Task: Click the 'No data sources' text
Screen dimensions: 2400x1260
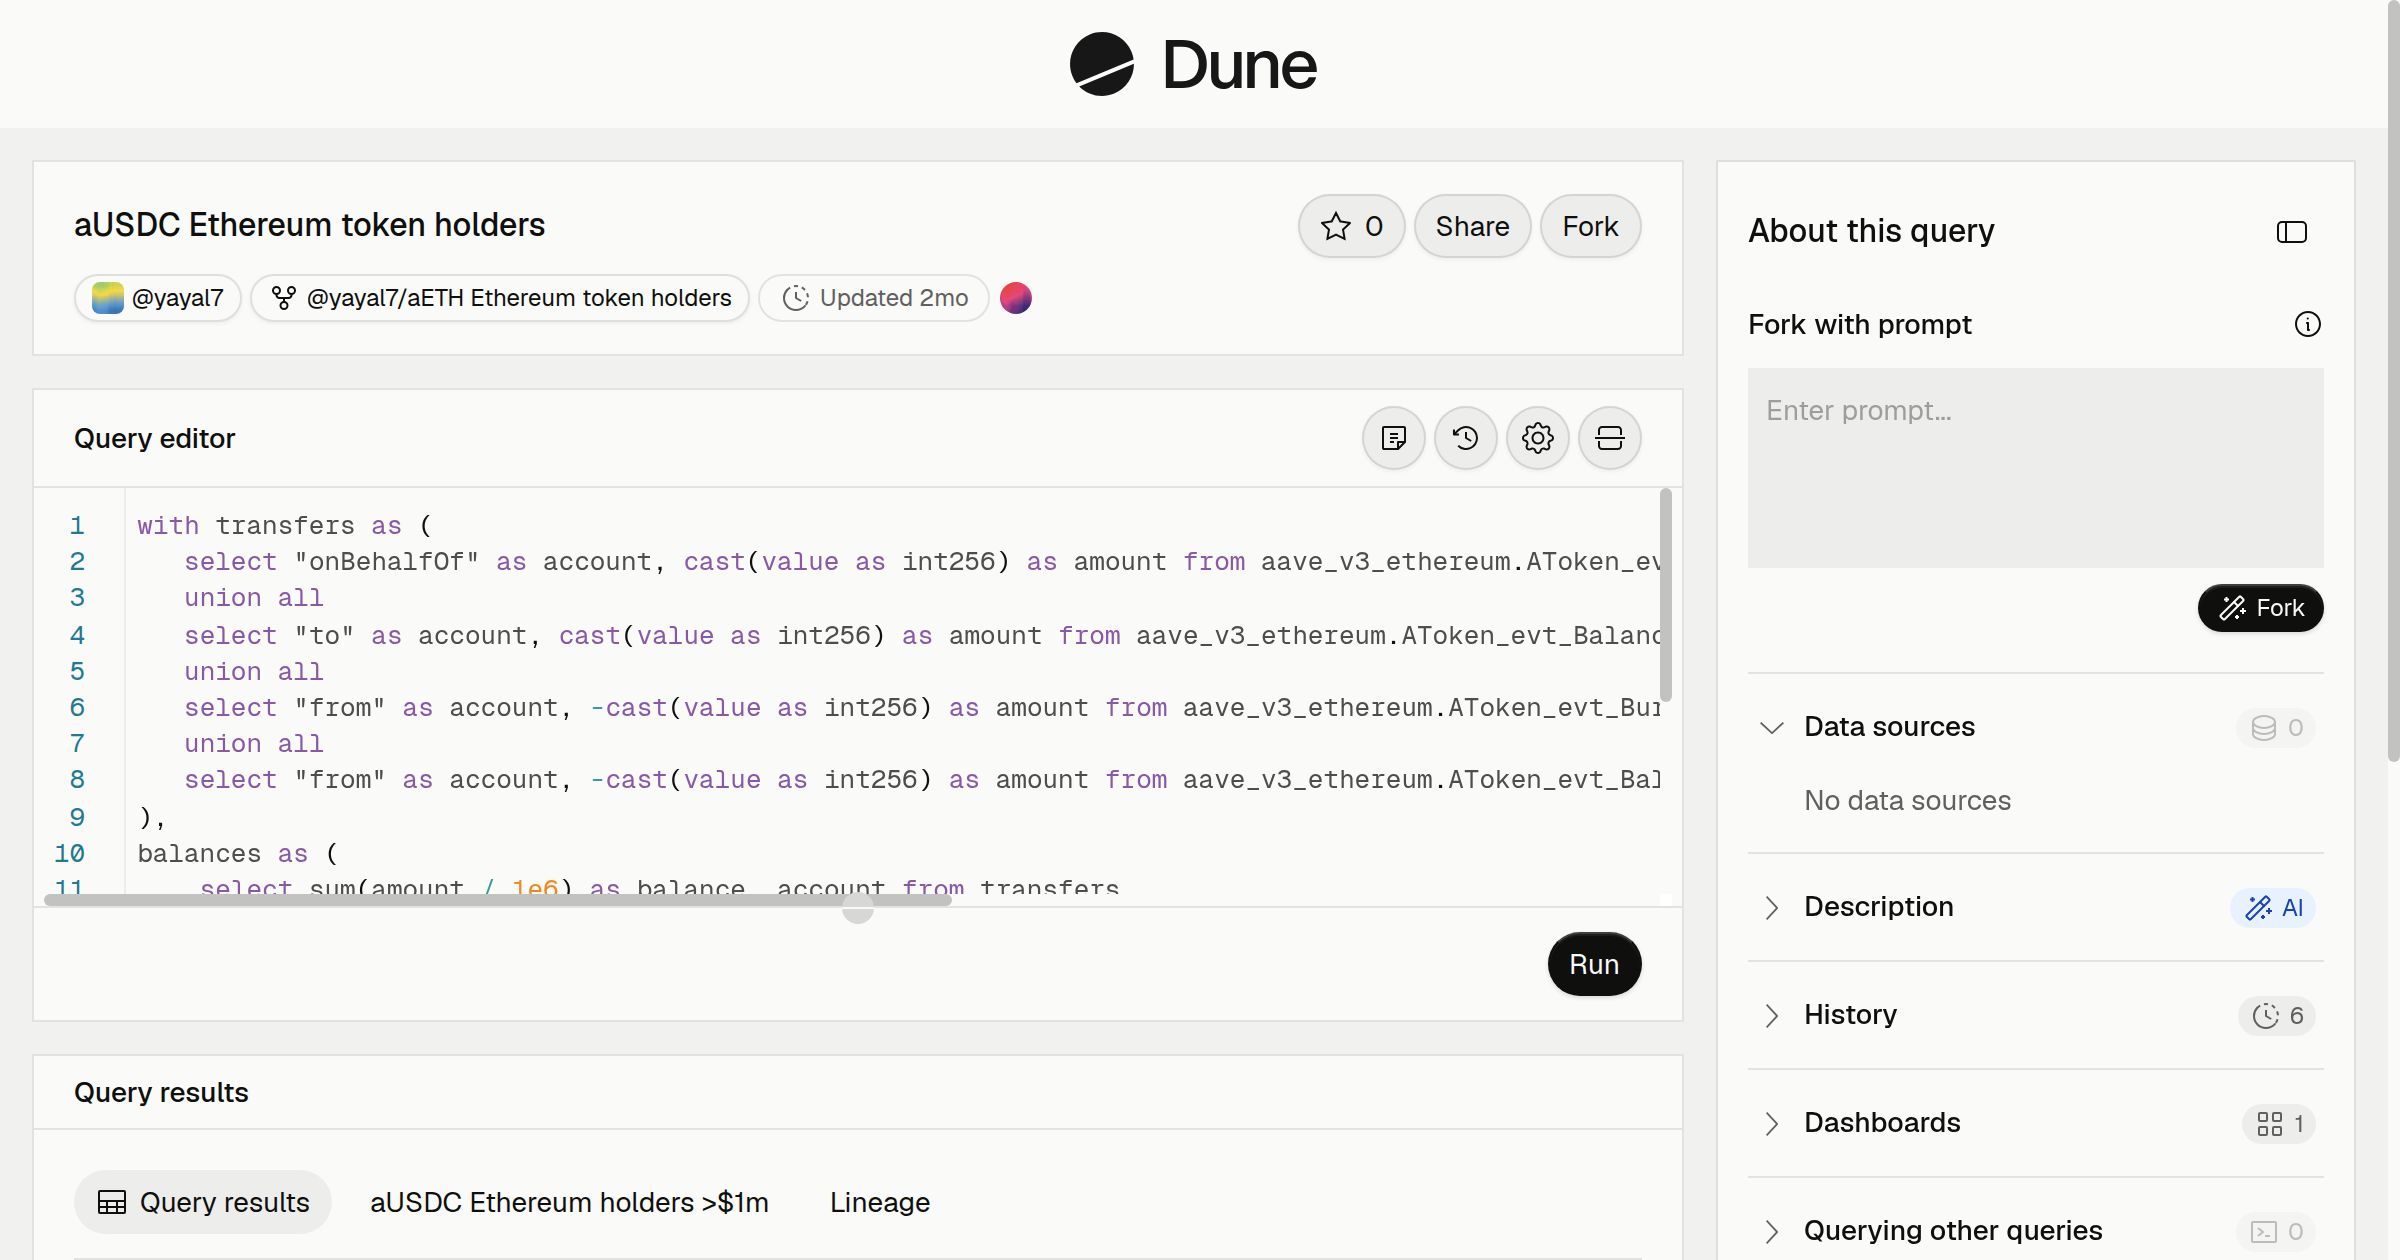Action: pos(1907,800)
